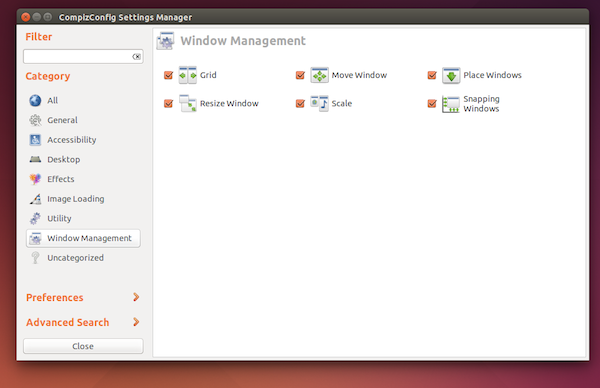
Task: Open the Grid plugin icon
Action: 188,75
